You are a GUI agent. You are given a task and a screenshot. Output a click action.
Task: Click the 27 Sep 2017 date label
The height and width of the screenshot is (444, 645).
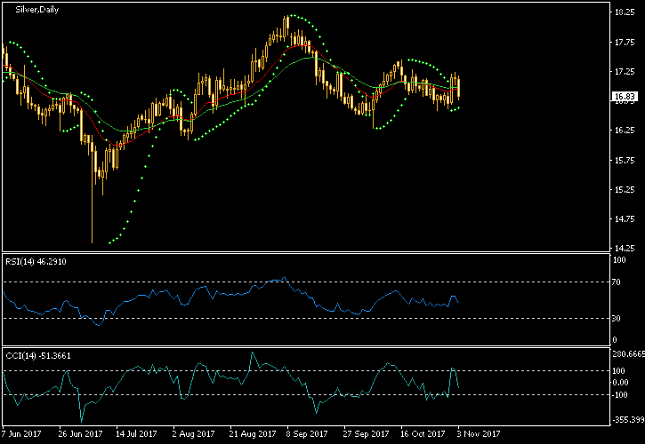(366, 434)
